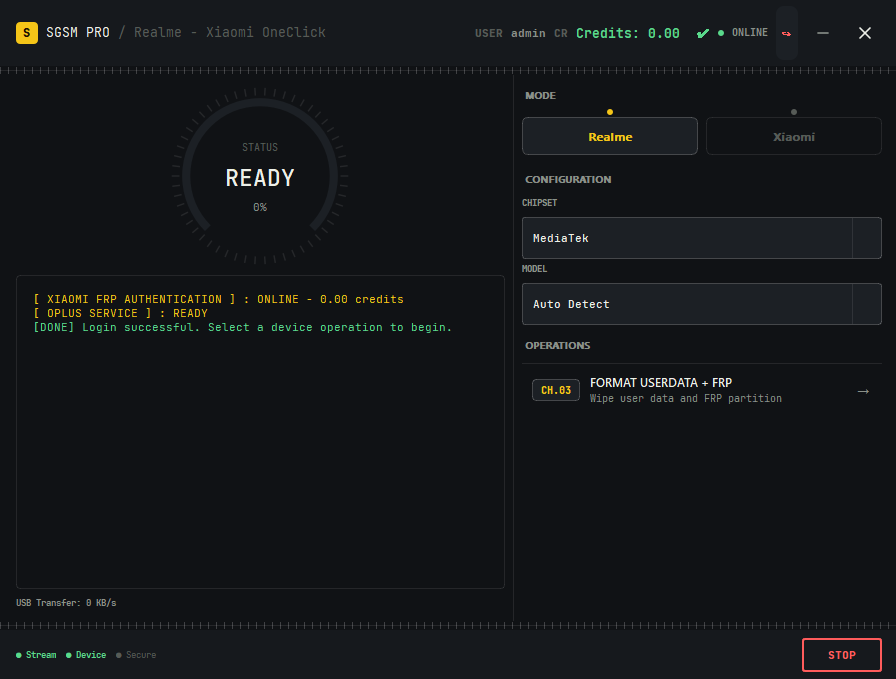Click the Stream status indicator
This screenshot has width=896, height=679.
[x=36, y=655]
